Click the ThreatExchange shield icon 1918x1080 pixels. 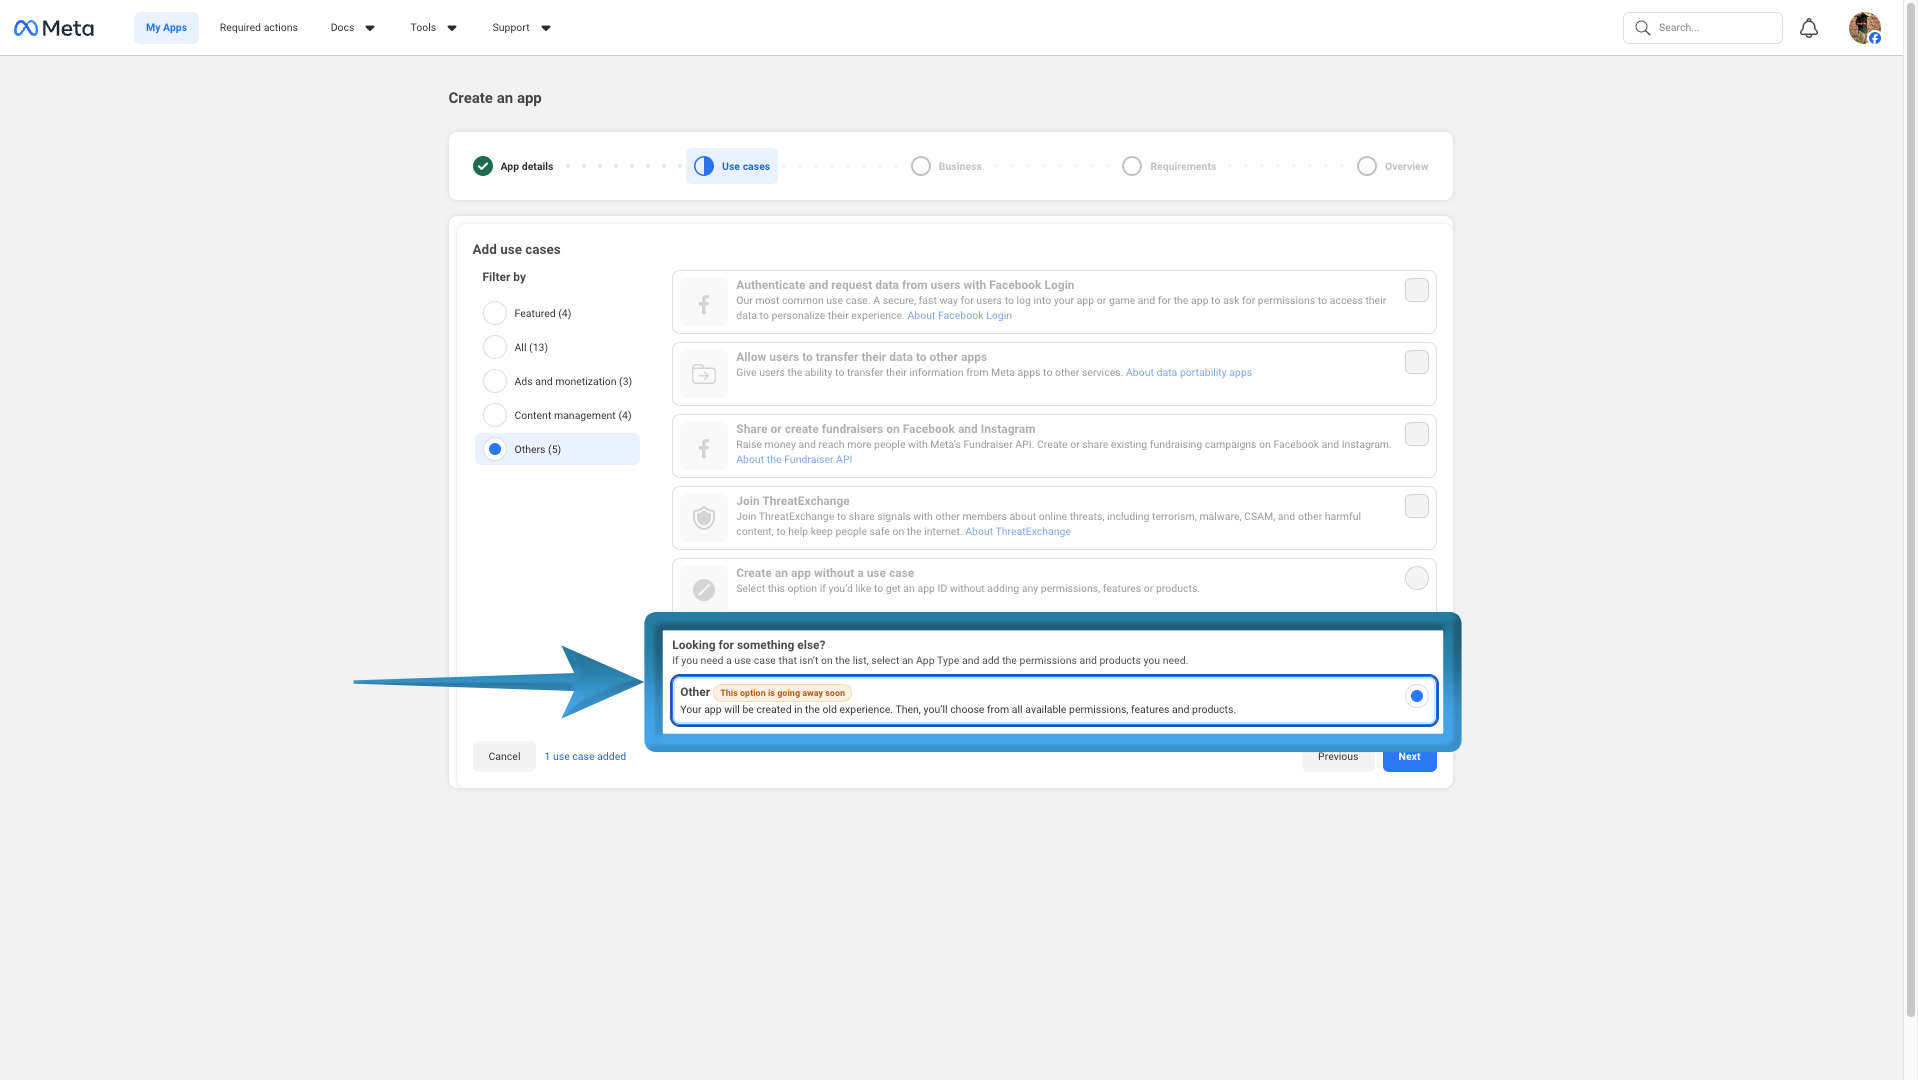click(x=704, y=518)
